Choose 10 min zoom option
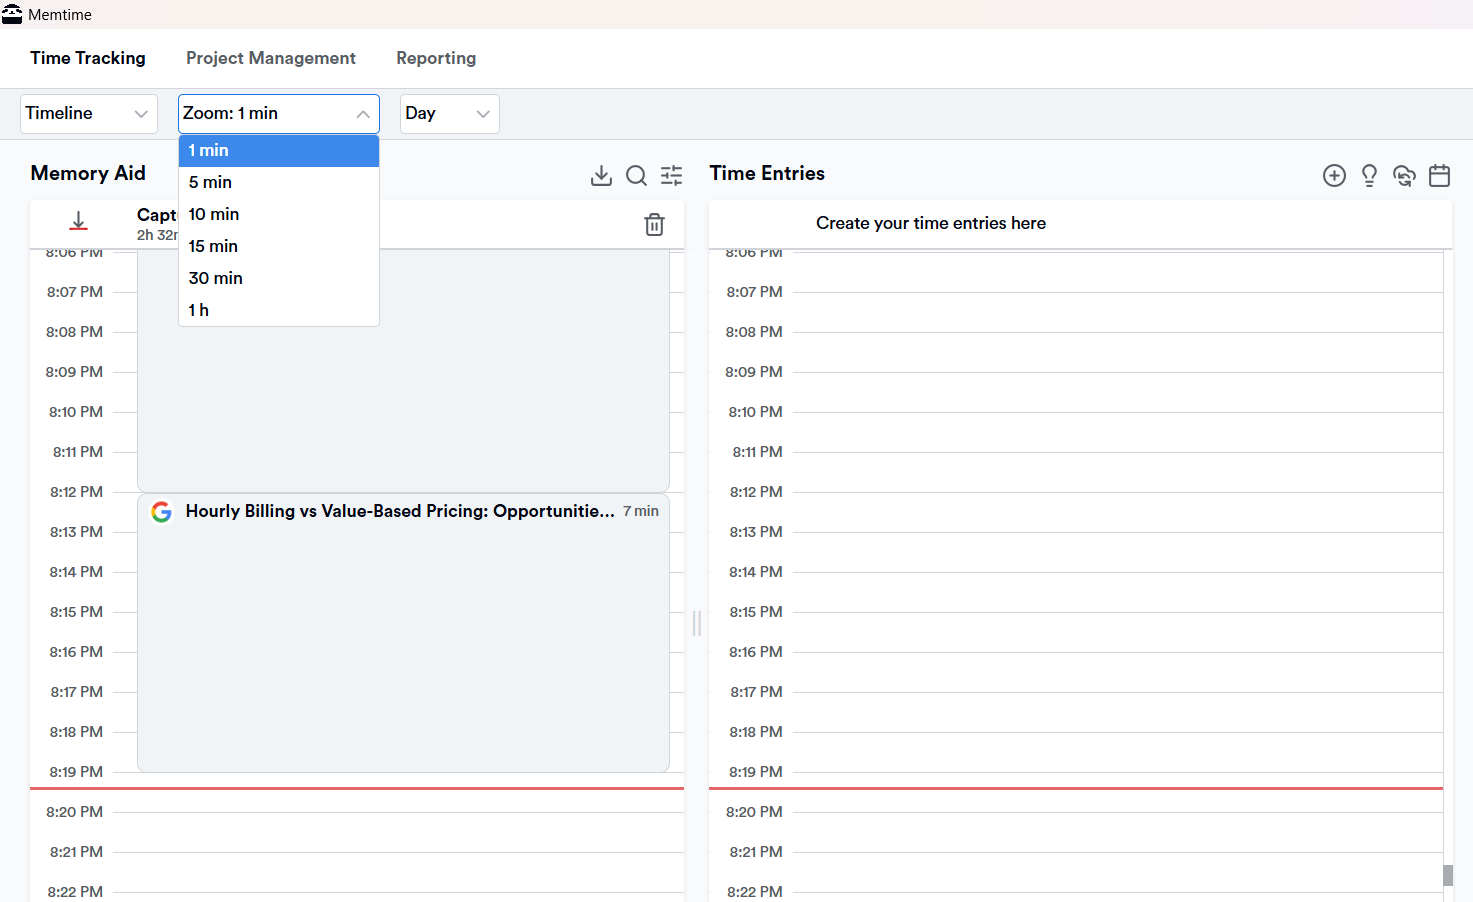 (279, 214)
